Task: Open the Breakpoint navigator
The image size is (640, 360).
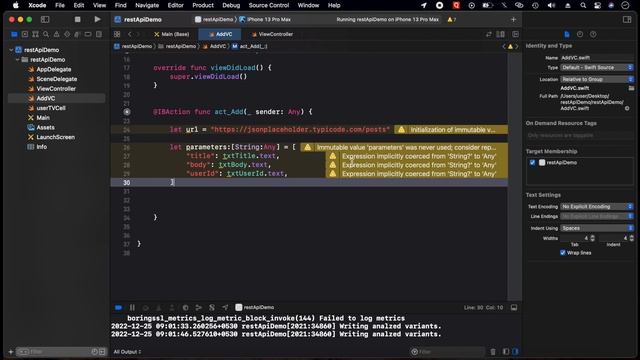Action: pos(88,34)
